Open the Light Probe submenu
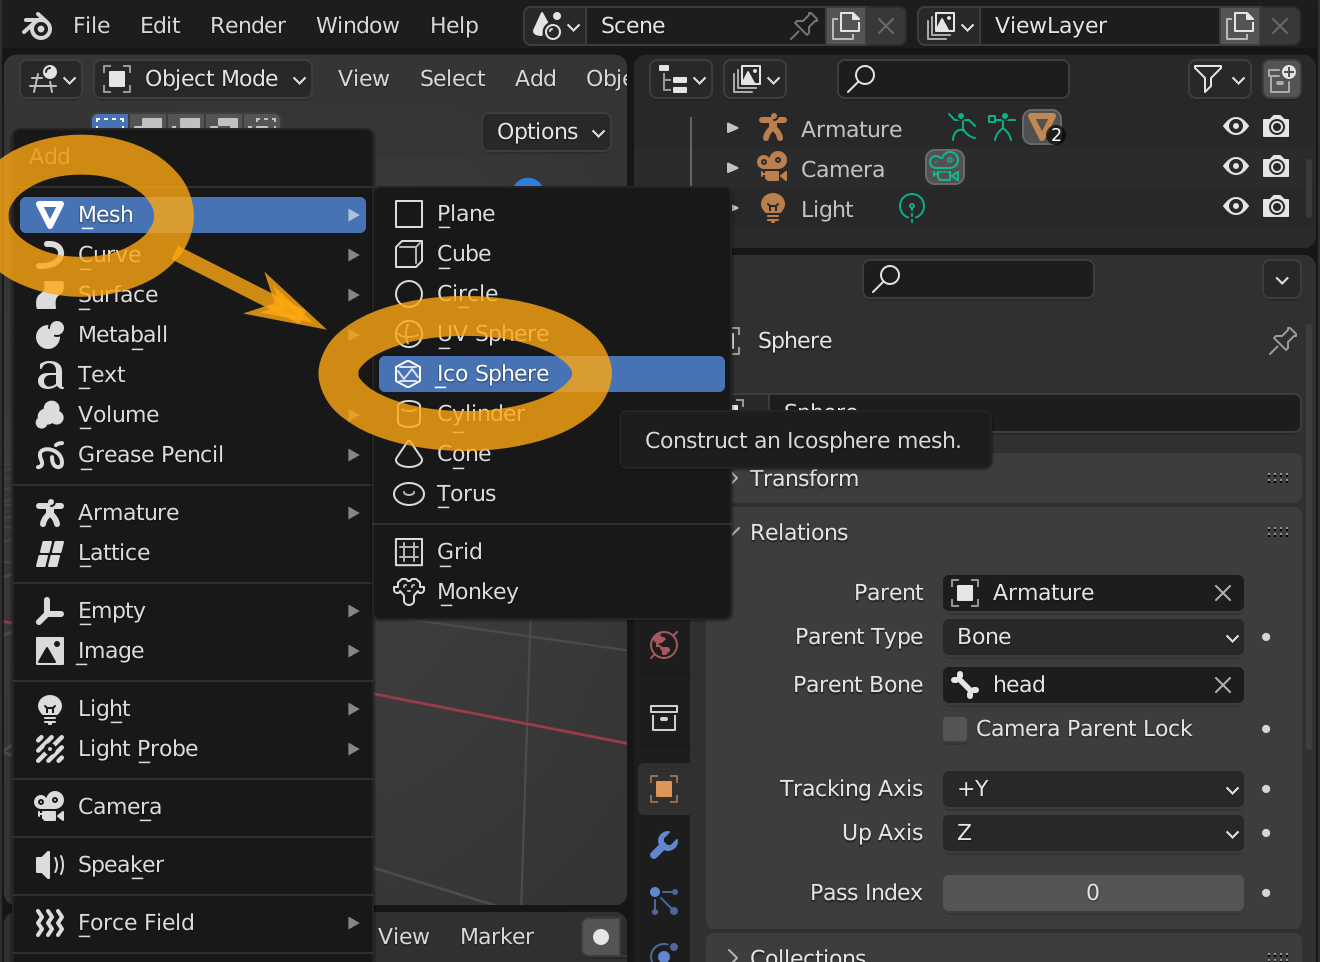The height and width of the screenshot is (962, 1320). click(193, 749)
